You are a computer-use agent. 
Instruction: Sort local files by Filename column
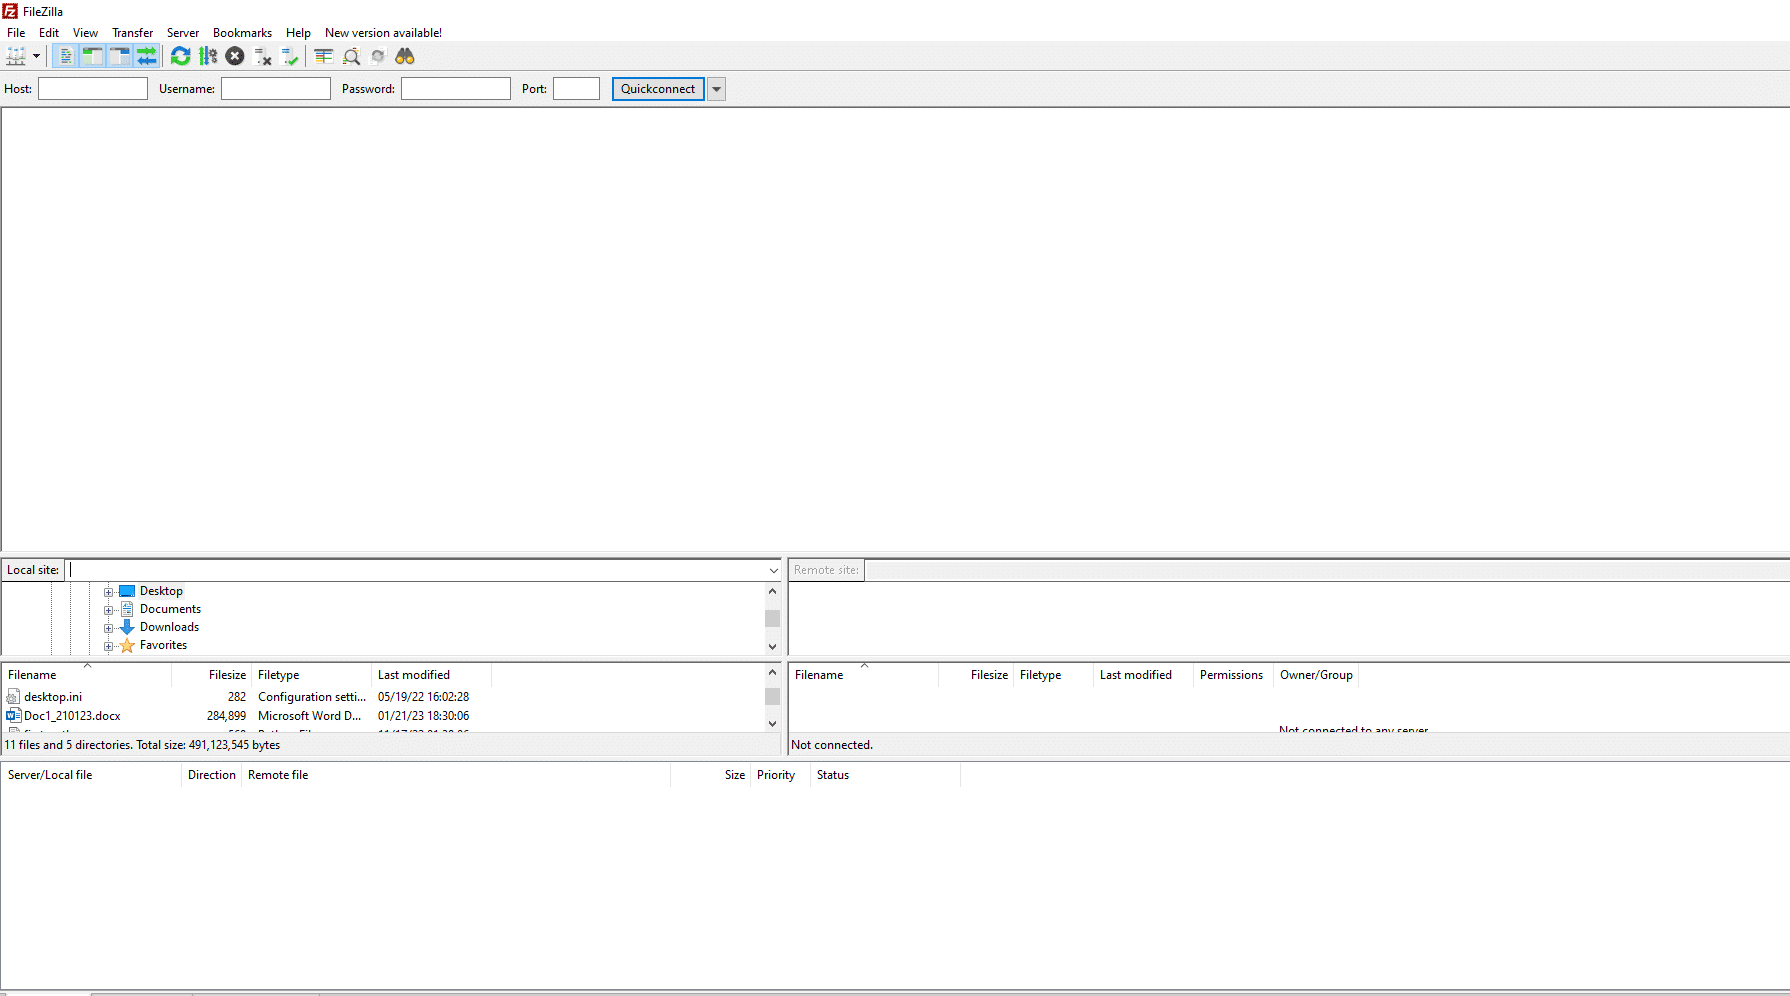click(87, 675)
